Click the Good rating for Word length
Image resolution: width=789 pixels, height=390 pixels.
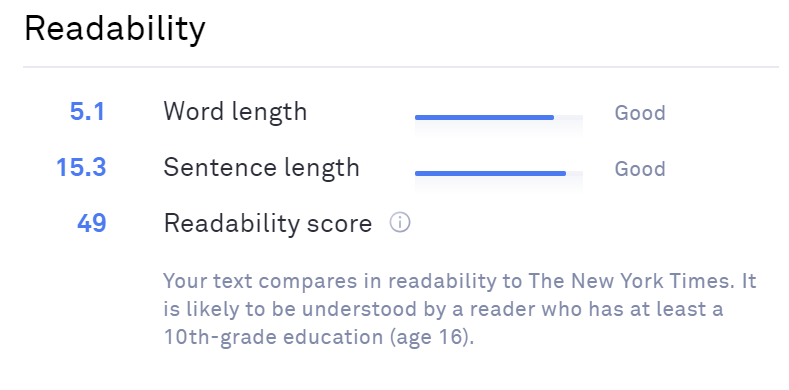(x=640, y=113)
